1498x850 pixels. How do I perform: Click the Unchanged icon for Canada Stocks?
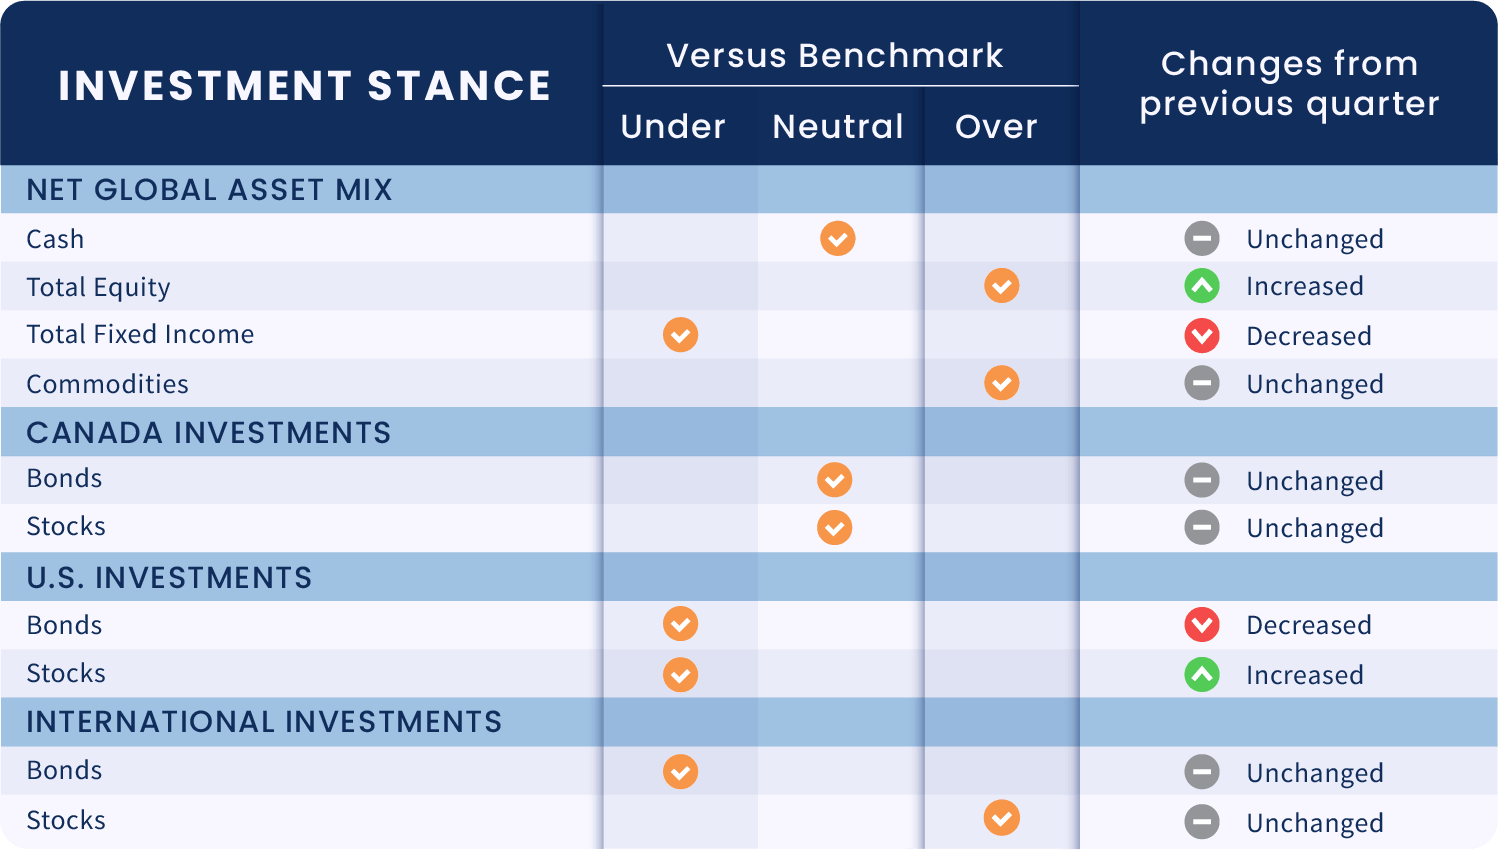(x=1202, y=527)
